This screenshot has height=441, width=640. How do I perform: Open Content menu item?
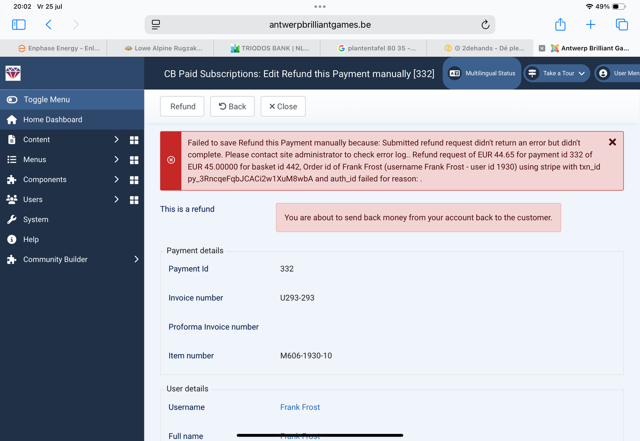point(36,140)
